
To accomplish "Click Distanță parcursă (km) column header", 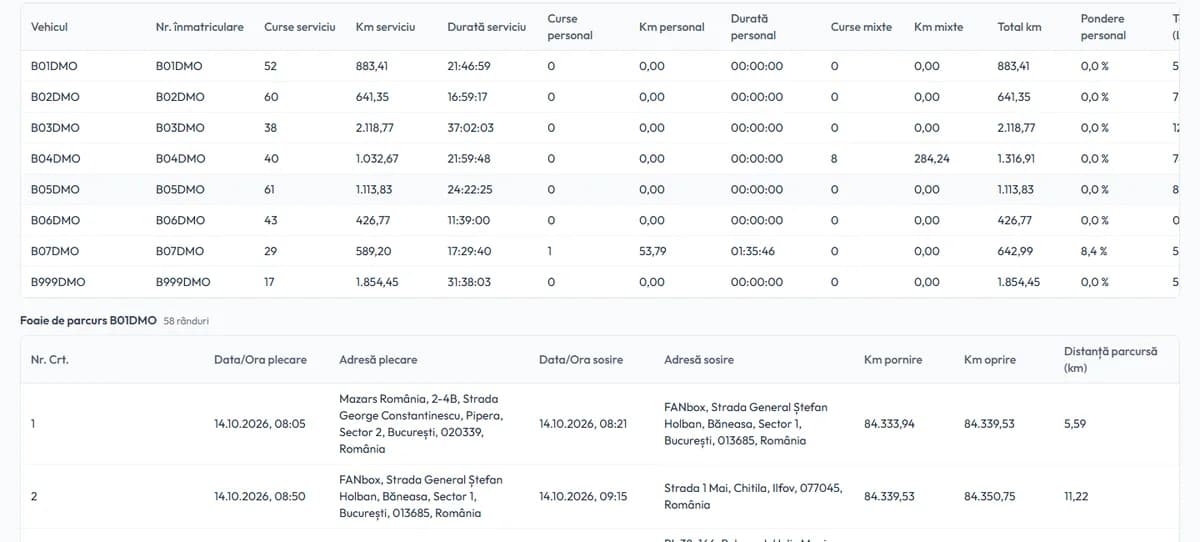I will 1111,360.
